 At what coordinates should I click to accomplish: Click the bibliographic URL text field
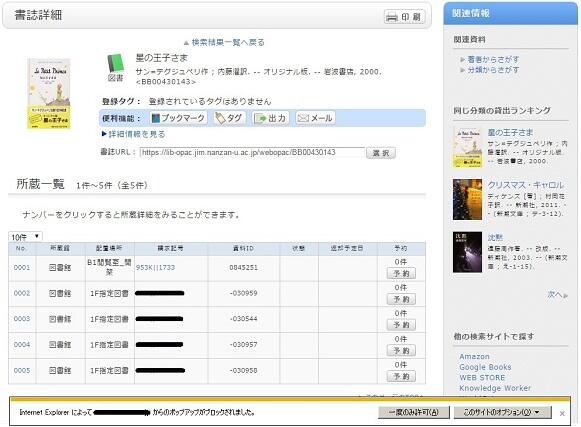point(252,152)
